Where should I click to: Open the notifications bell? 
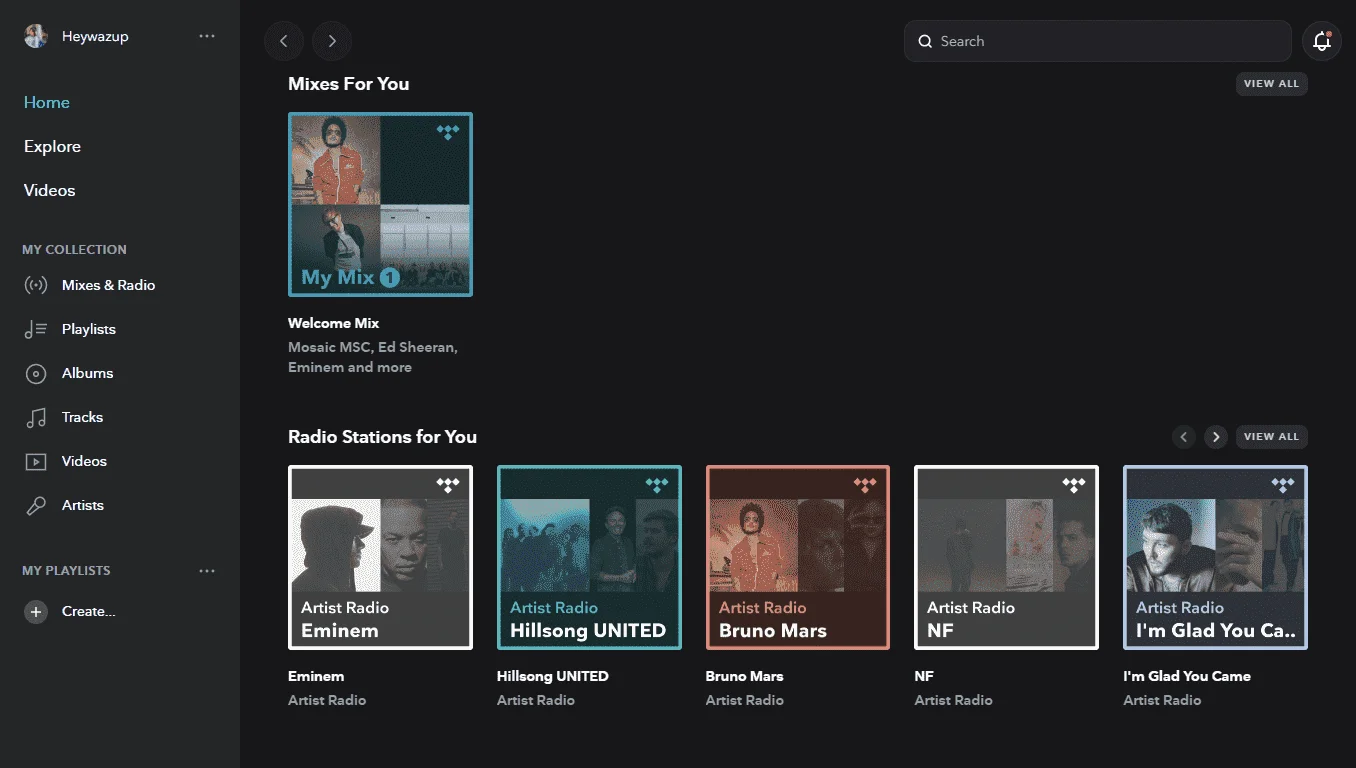coord(1322,41)
